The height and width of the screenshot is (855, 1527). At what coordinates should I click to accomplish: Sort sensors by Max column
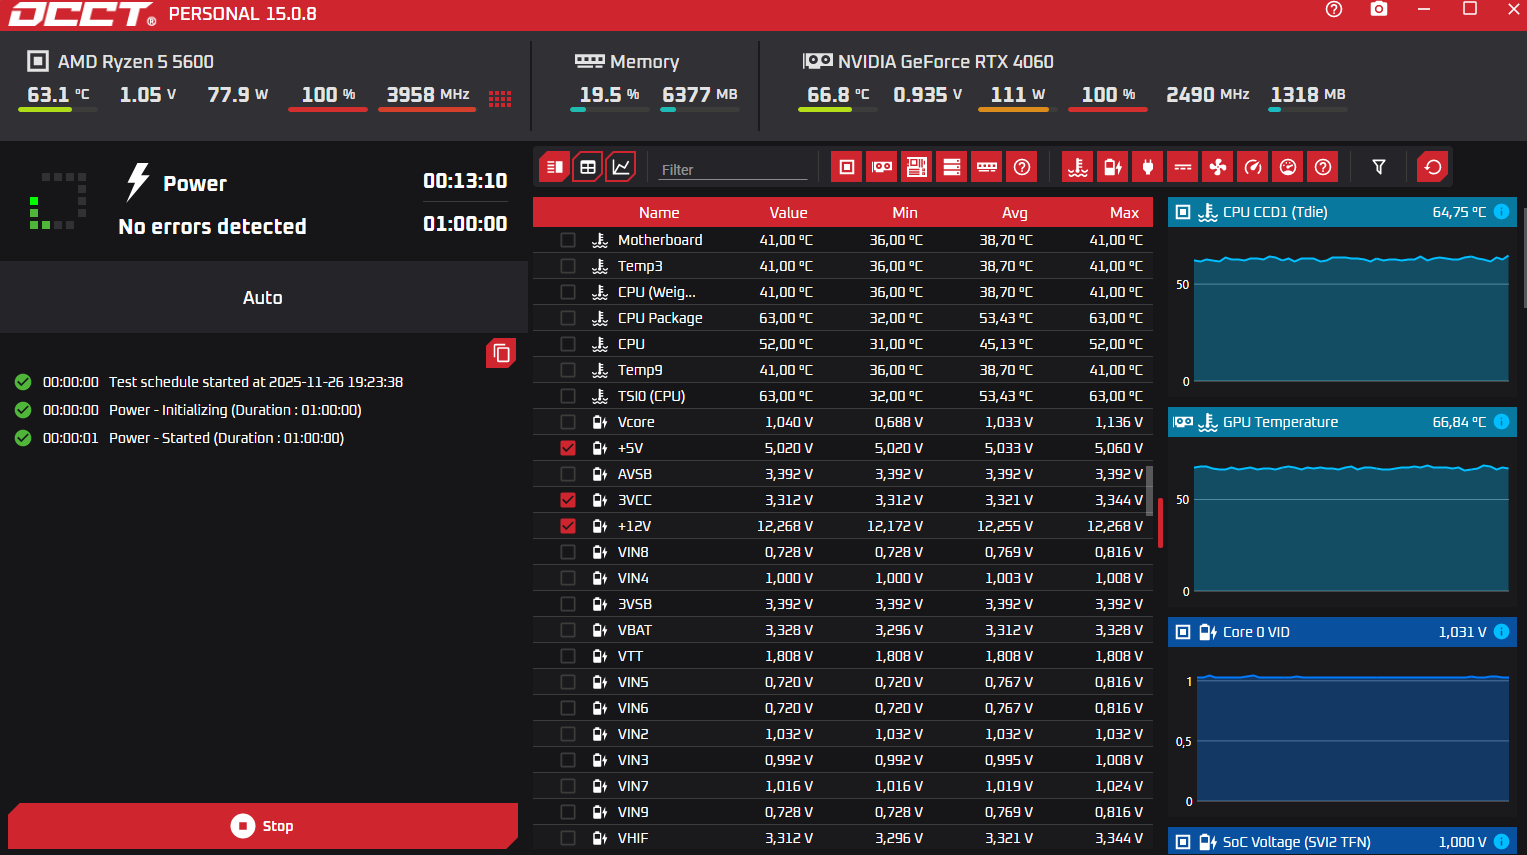[1124, 213]
